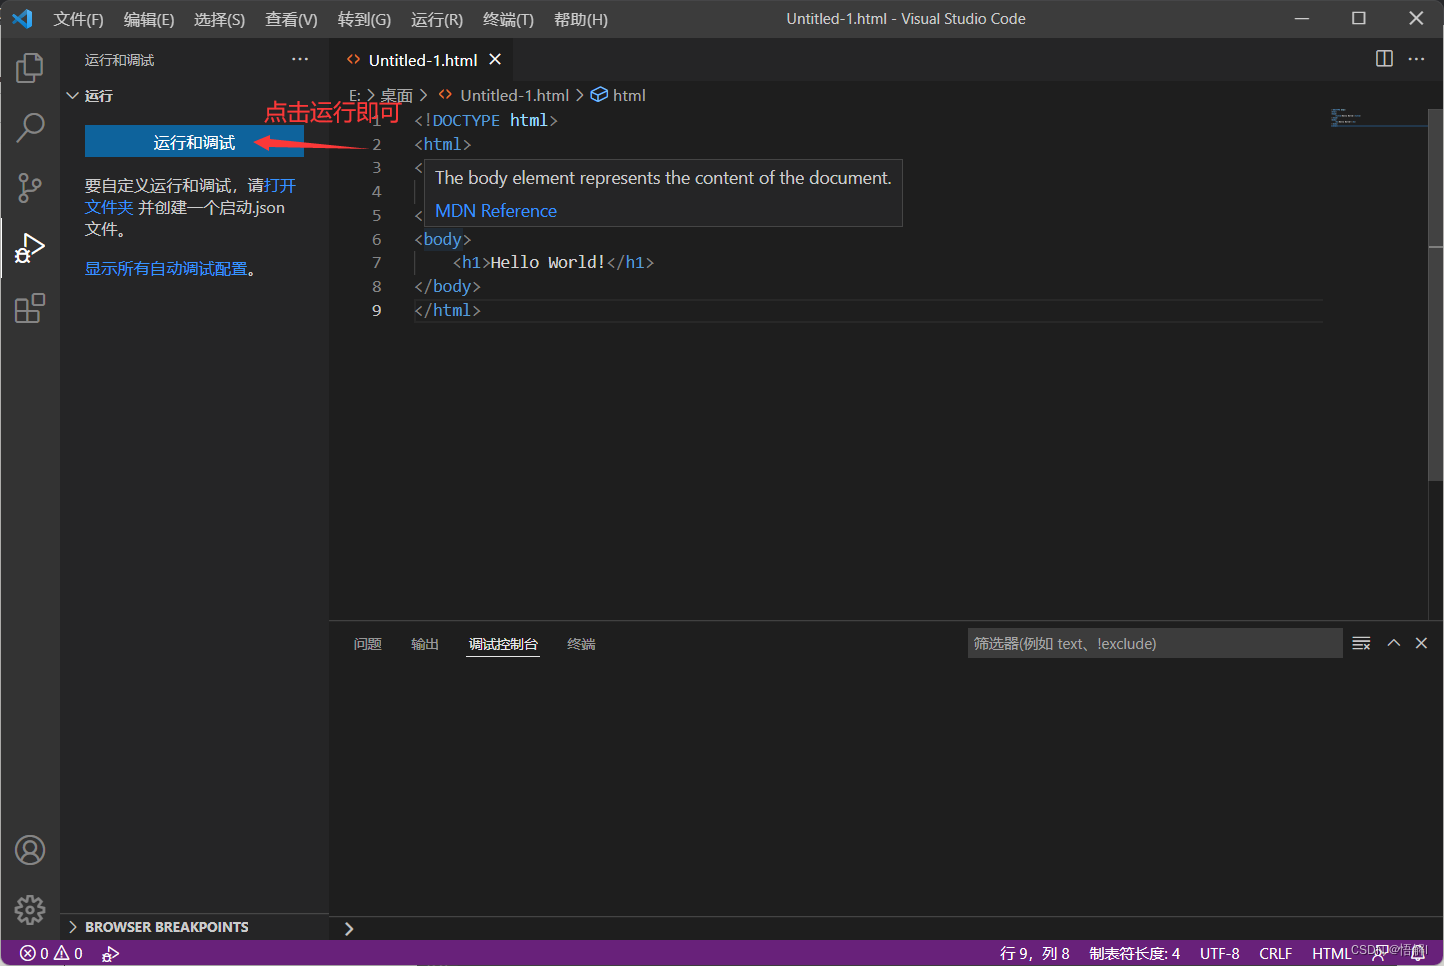Select the 调试控制台 panel tab
The width and height of the screenshot is (1444, 966).
(x=504, y=644)
